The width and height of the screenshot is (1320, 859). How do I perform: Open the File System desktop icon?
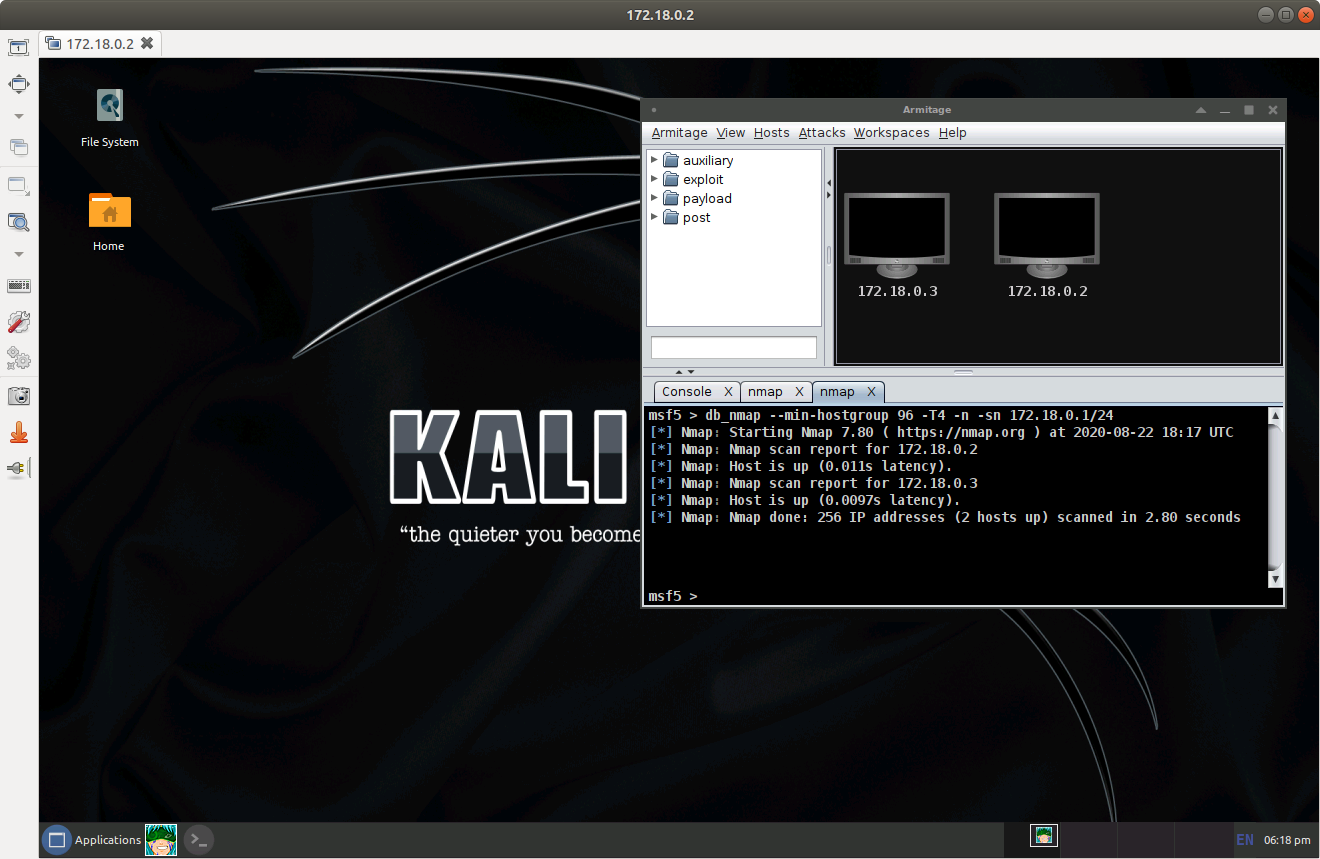coord(110,118)
